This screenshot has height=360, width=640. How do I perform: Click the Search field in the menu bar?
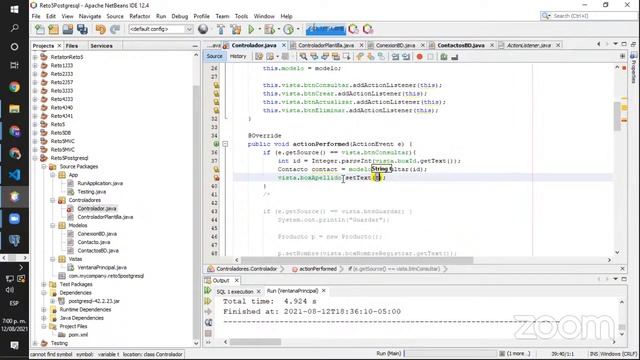[589, 16]
